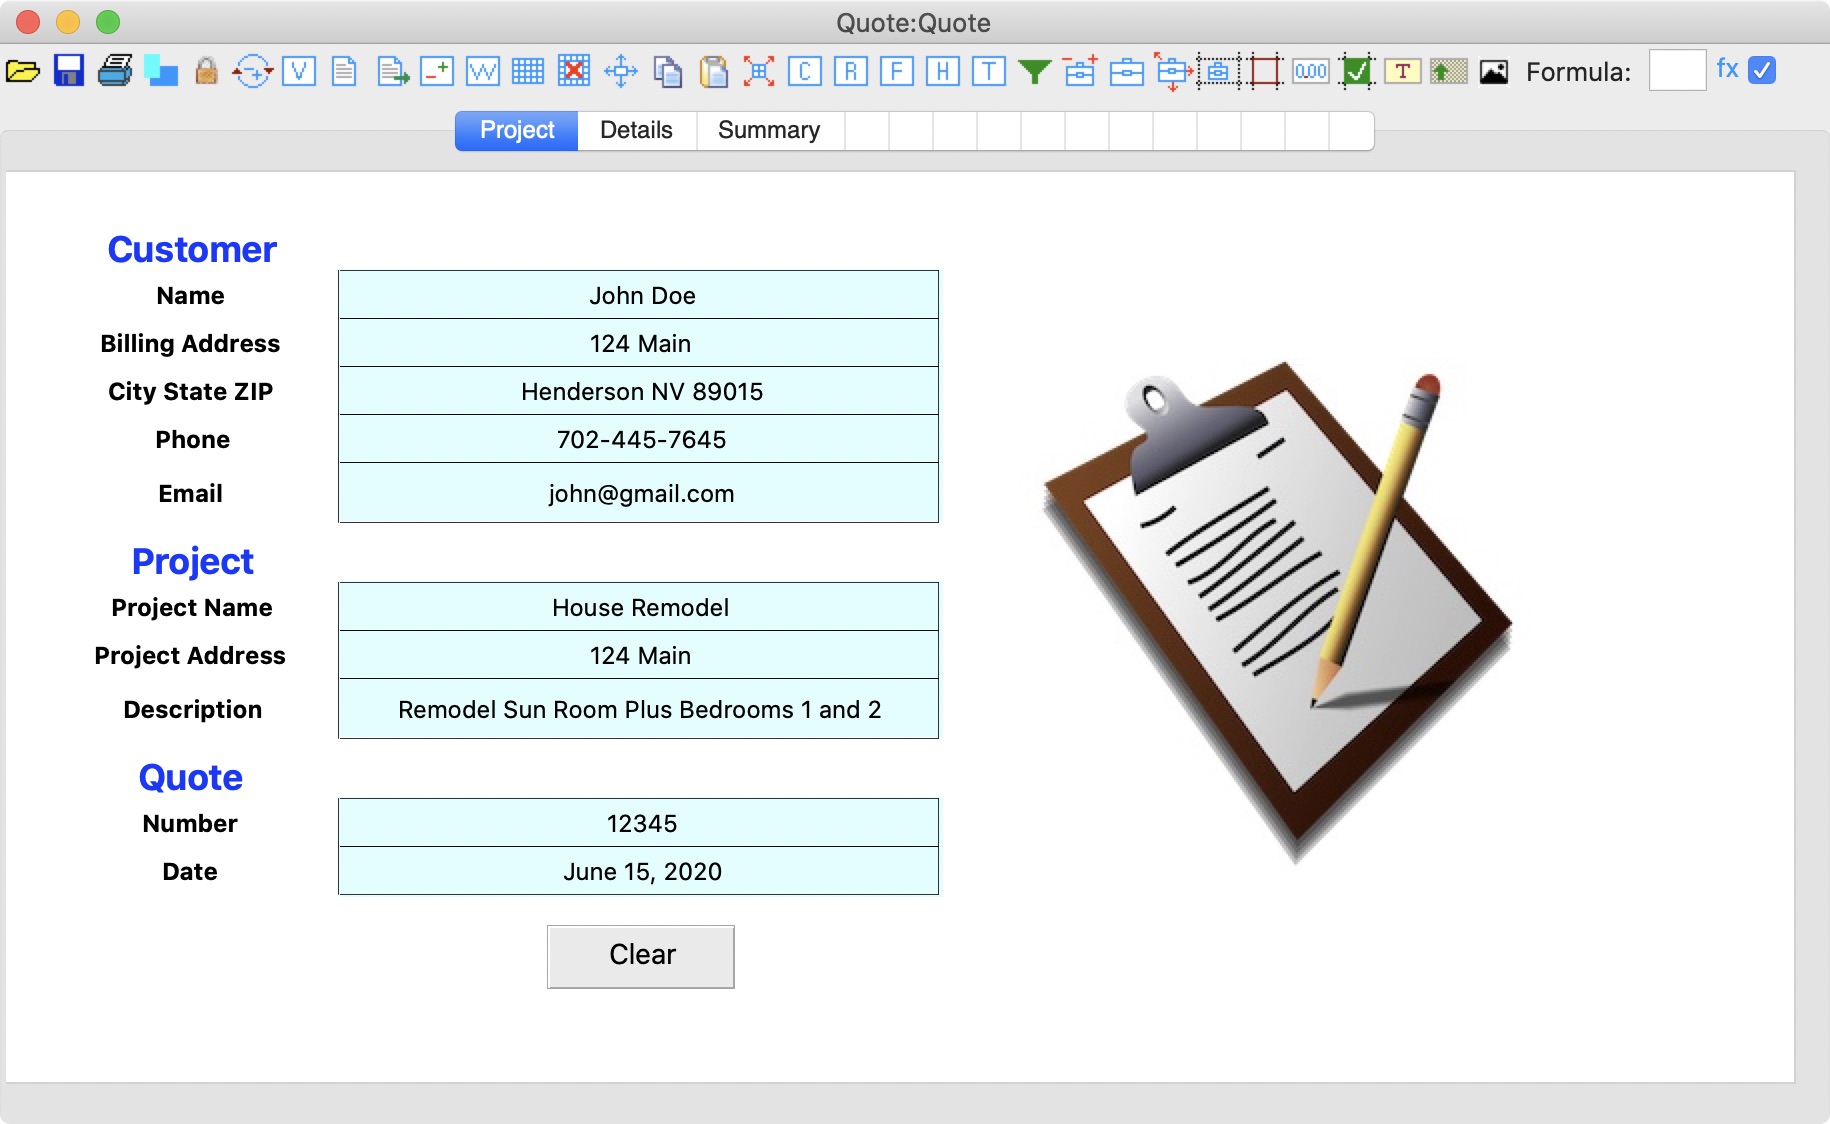Click the green checkmark box icon
This screenshot has height=1124, width=1830.
[1357, 71]
